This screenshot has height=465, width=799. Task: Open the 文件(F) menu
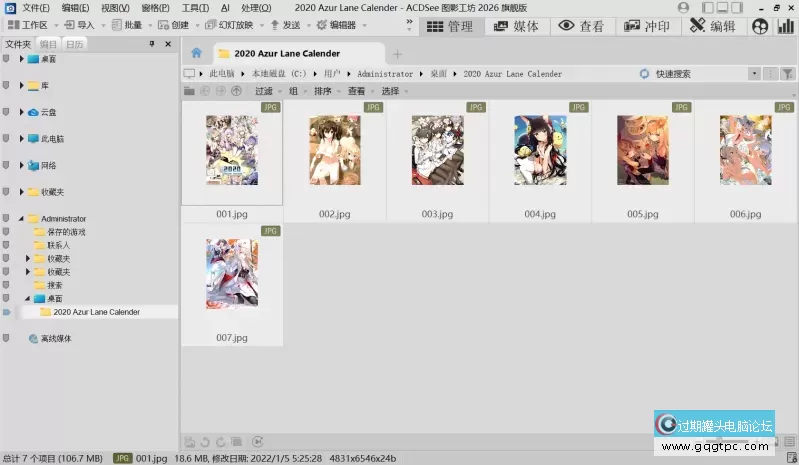pos(36,8)
